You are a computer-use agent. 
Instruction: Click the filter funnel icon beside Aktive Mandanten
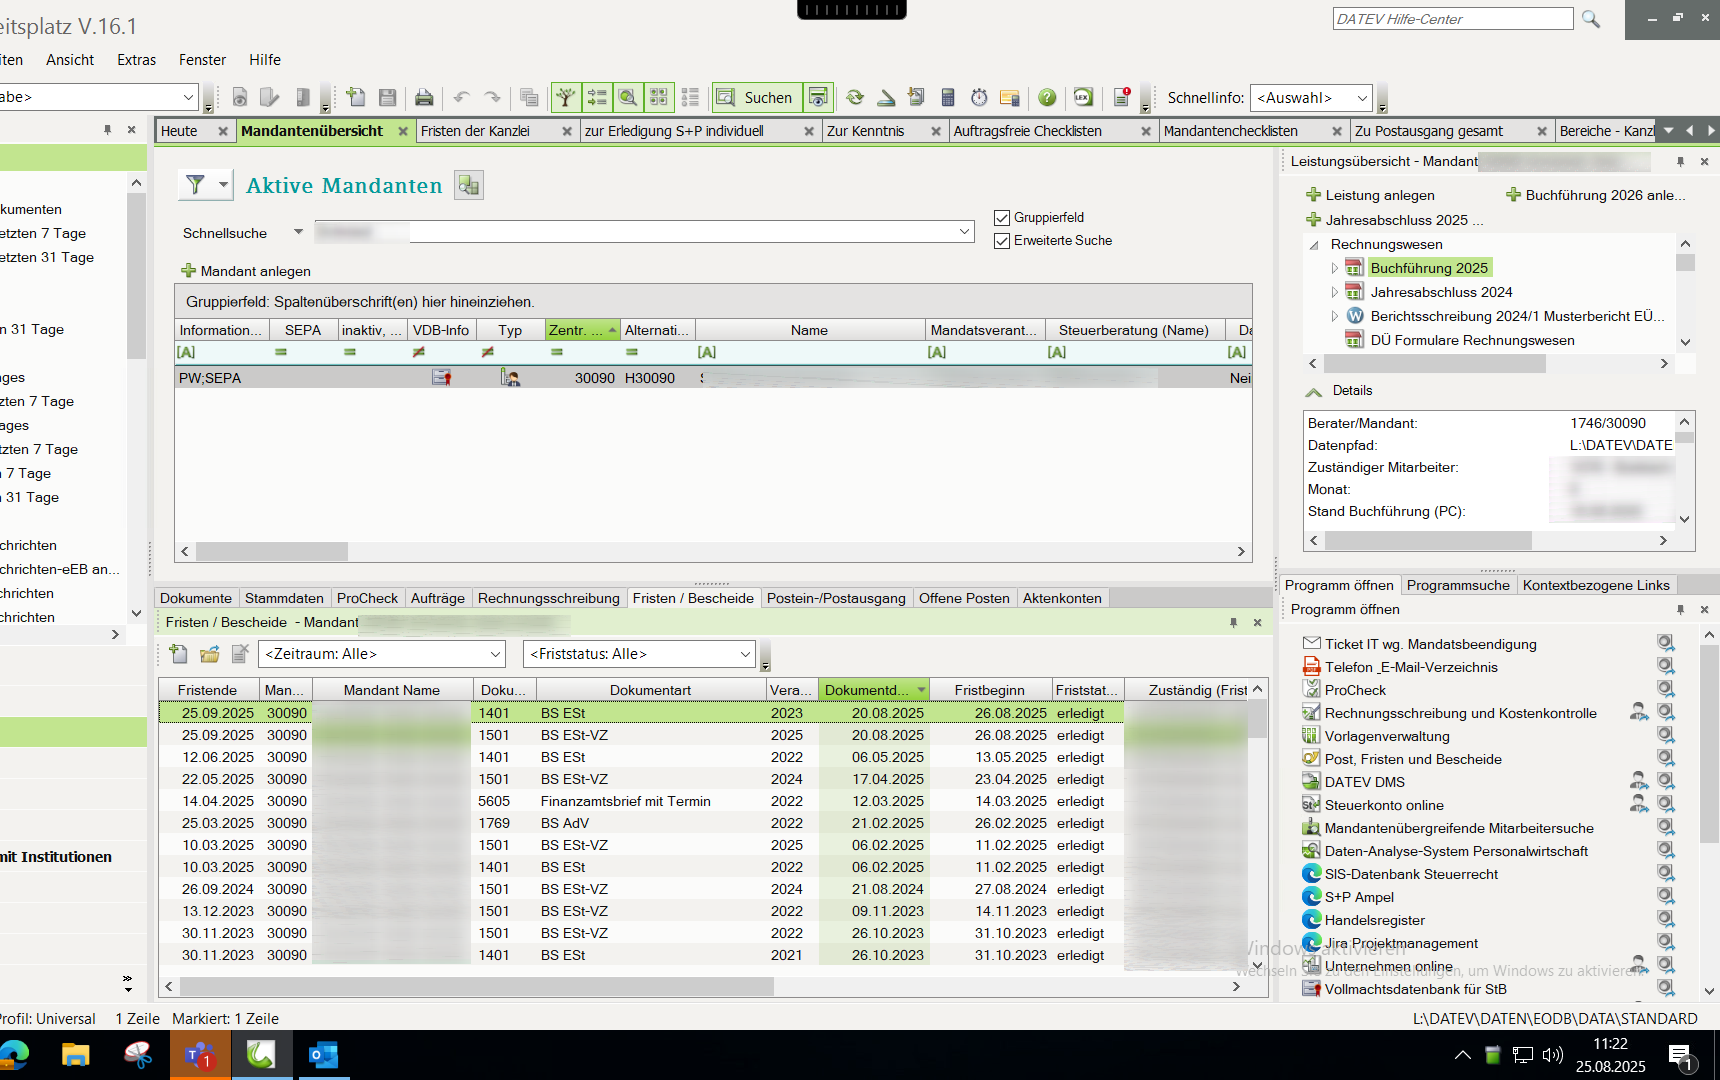(196, 185)
